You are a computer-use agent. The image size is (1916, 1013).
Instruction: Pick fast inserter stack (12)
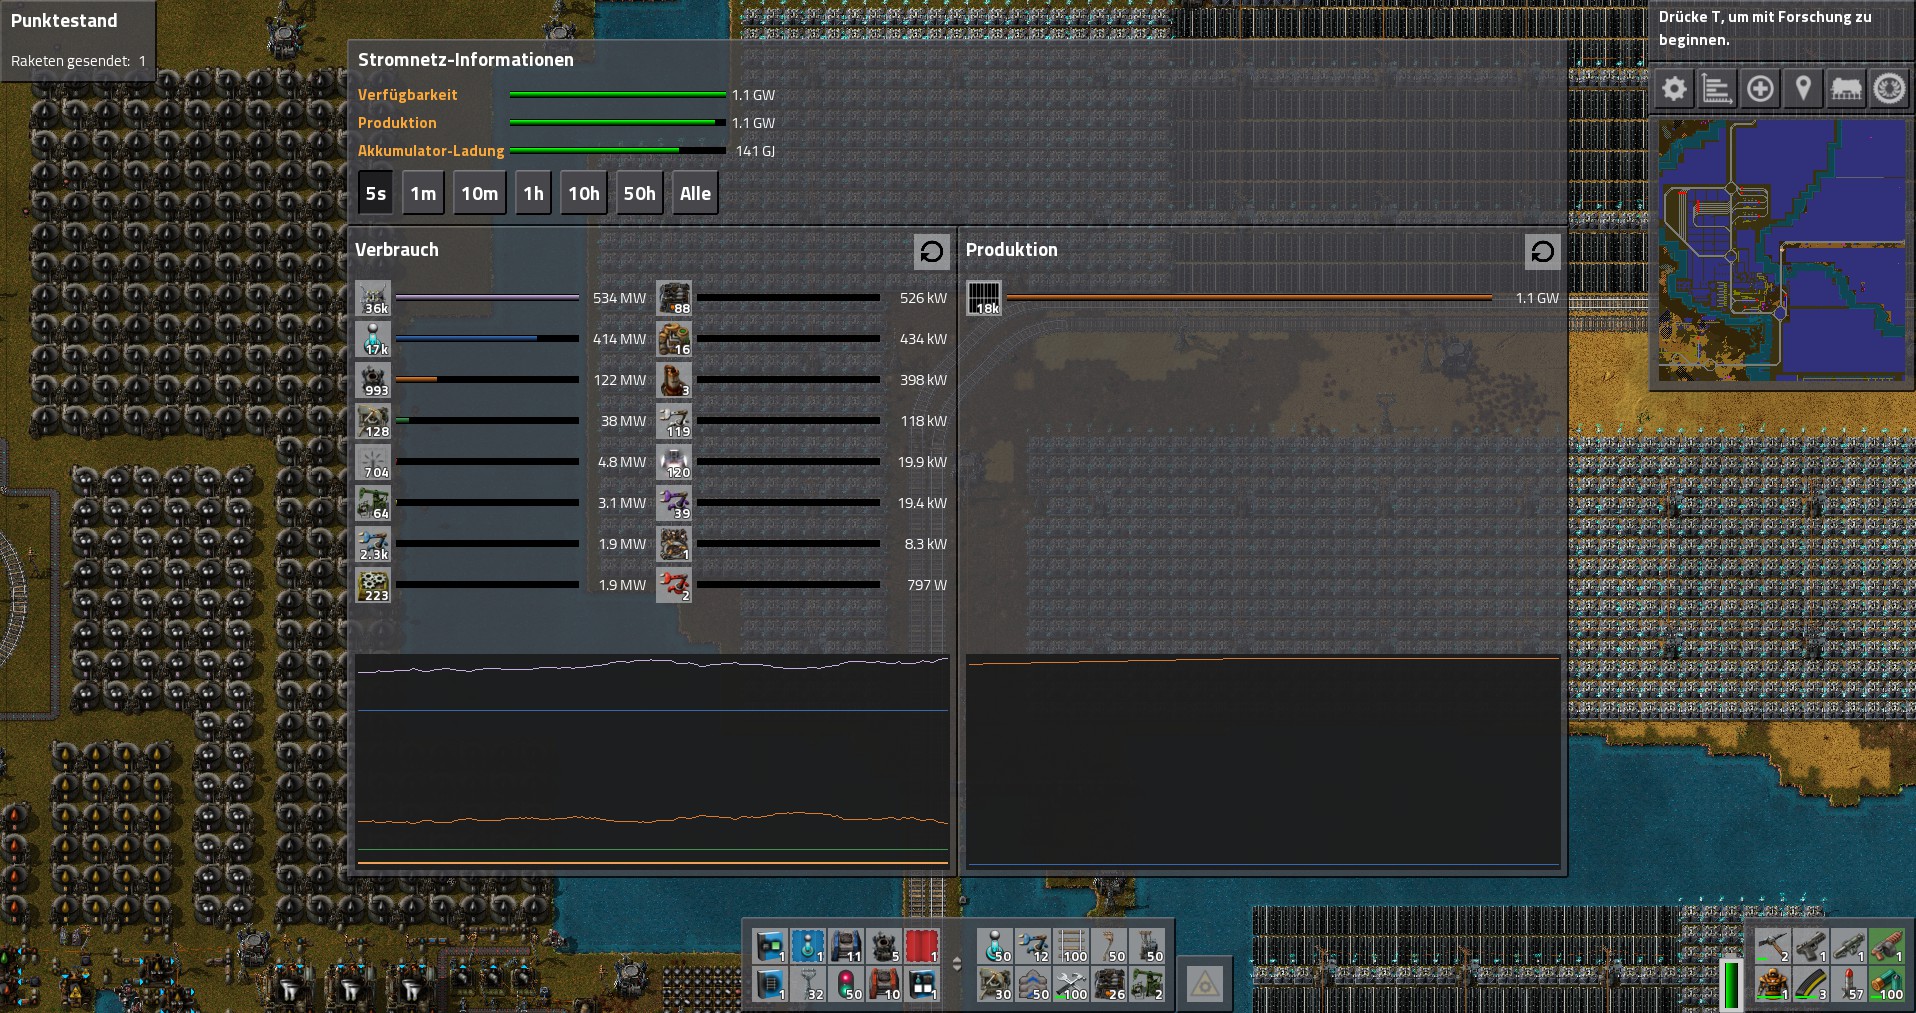tap(1033, 946)
